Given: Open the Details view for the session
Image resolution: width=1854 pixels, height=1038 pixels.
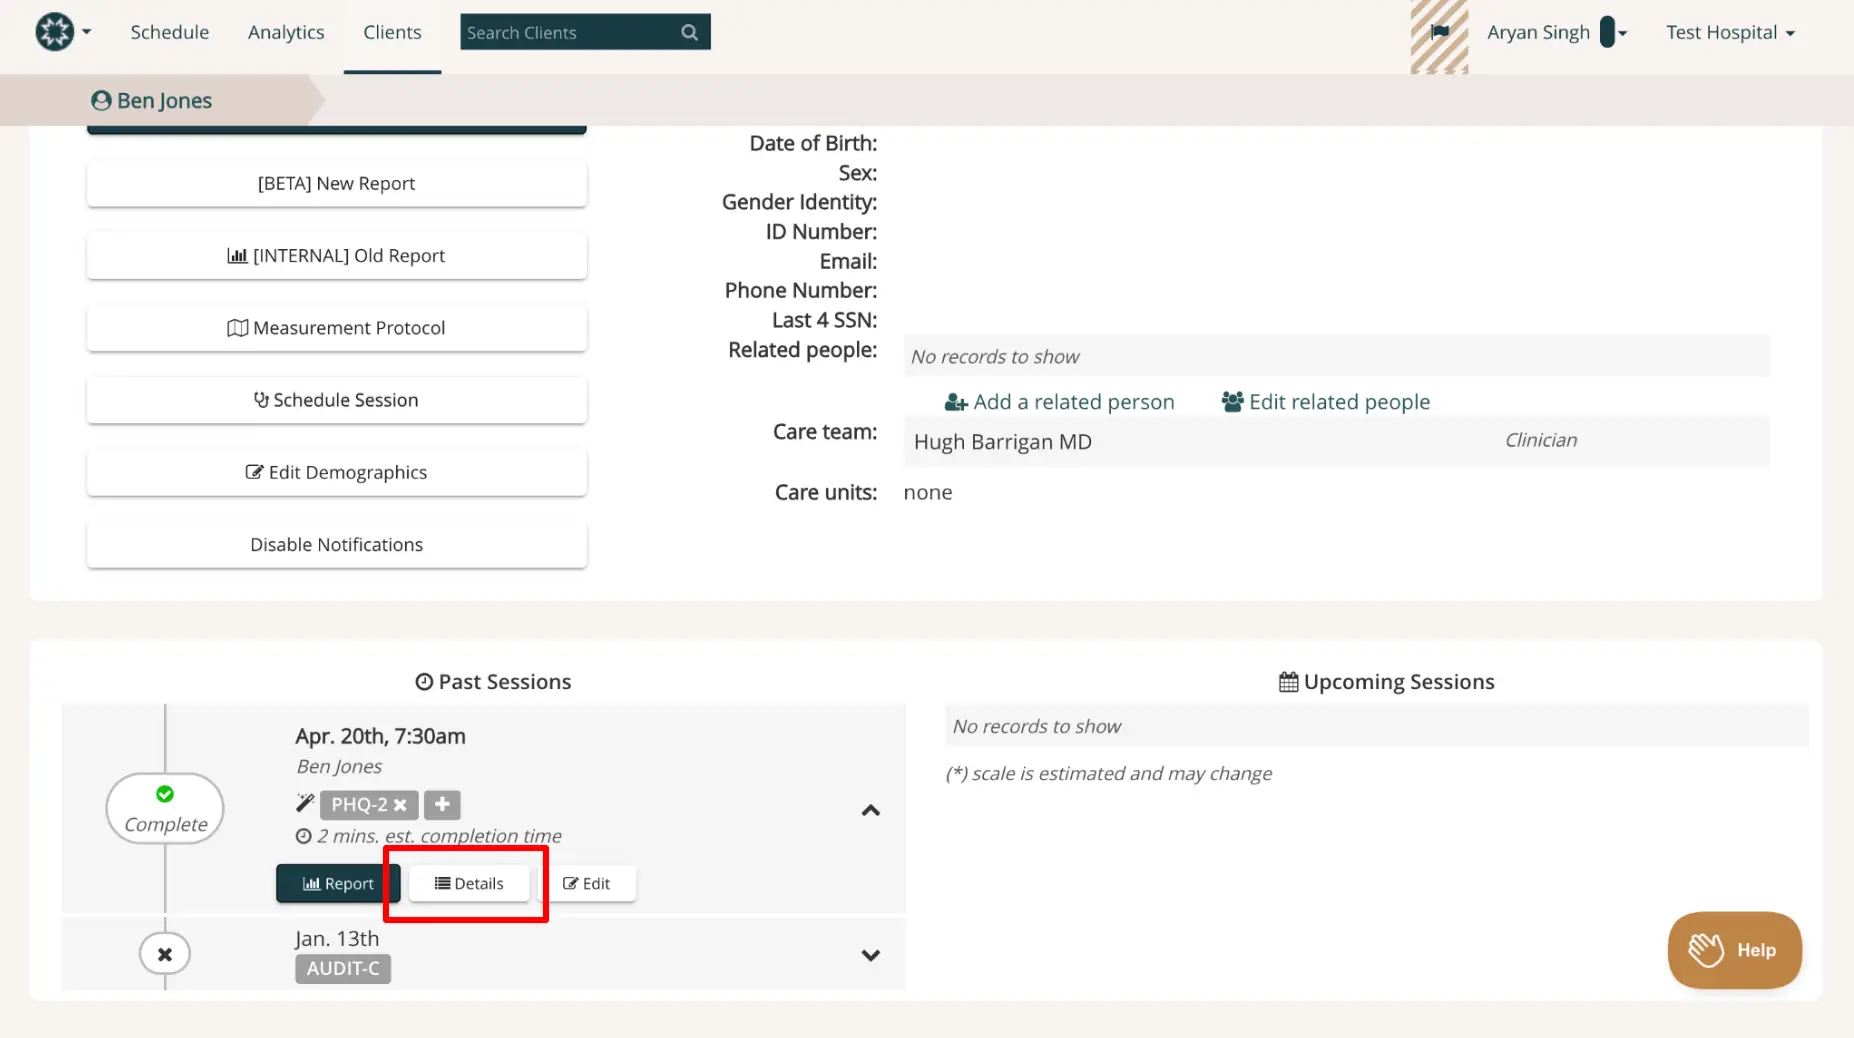Looking at the screenshot, I should (x=468, y=883).
